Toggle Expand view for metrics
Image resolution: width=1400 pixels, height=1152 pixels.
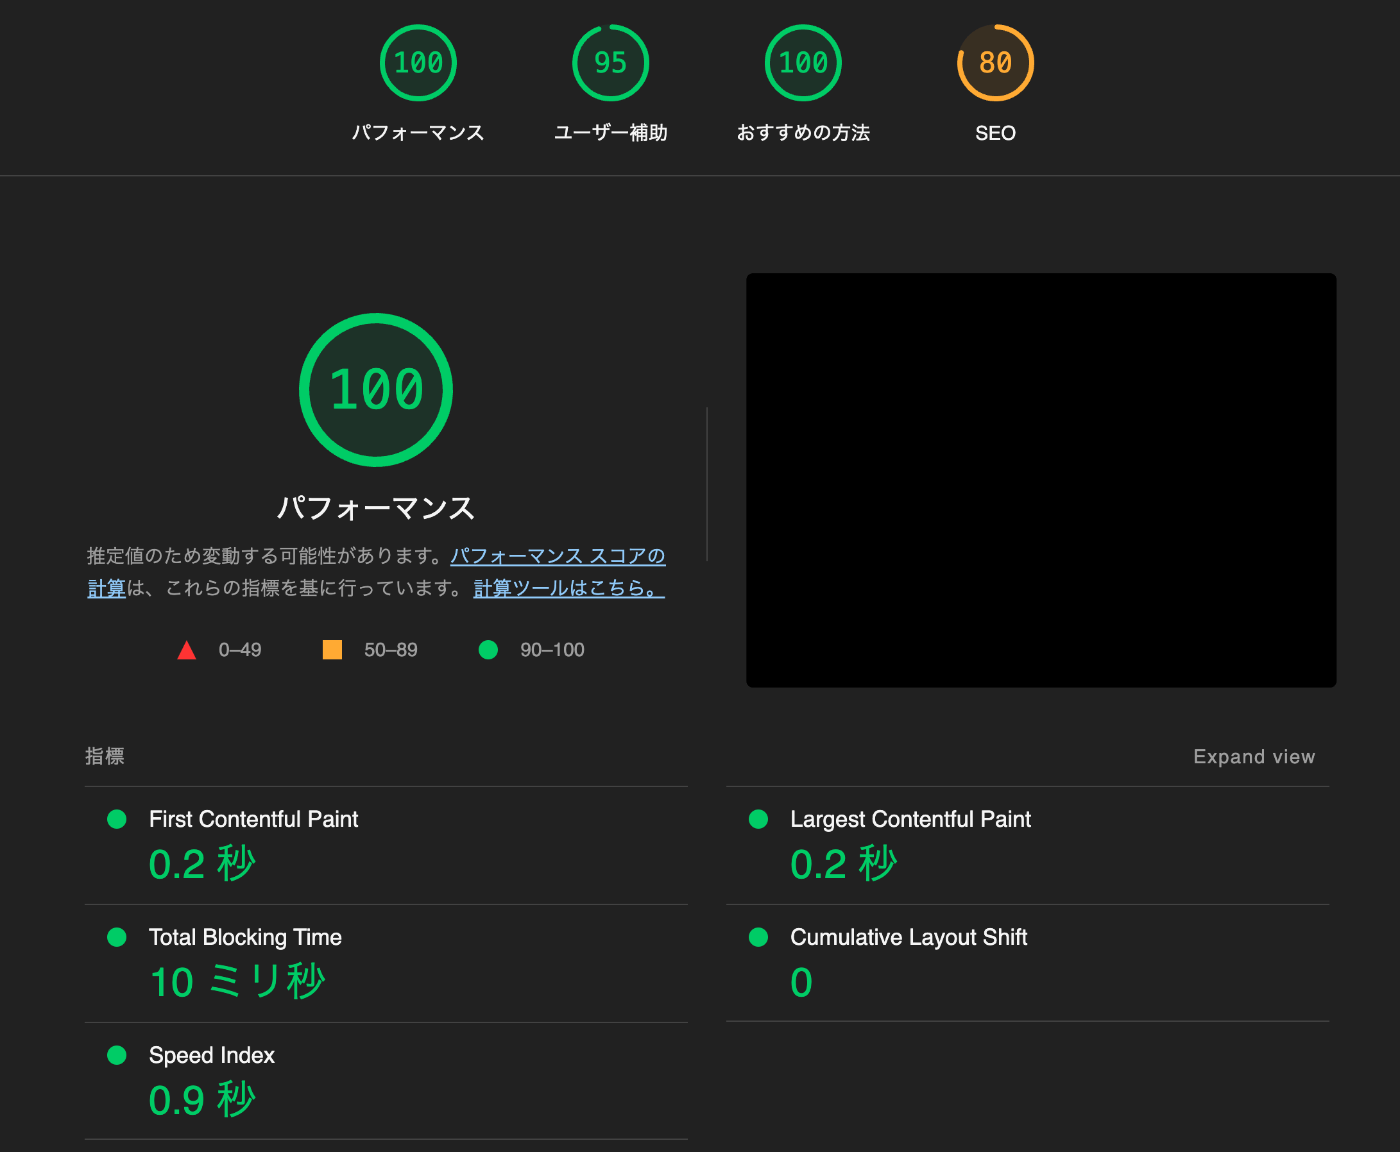click(x=1254, y=757)
